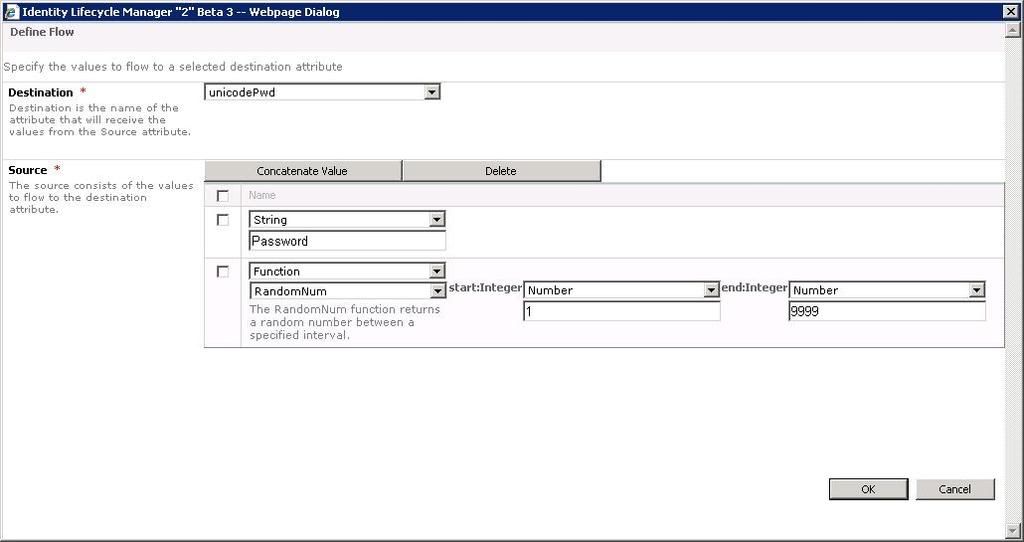Click the scrollbar down arrow
The height and width of the screenshot is (542, 1024).
click(x=1013, y=530)
